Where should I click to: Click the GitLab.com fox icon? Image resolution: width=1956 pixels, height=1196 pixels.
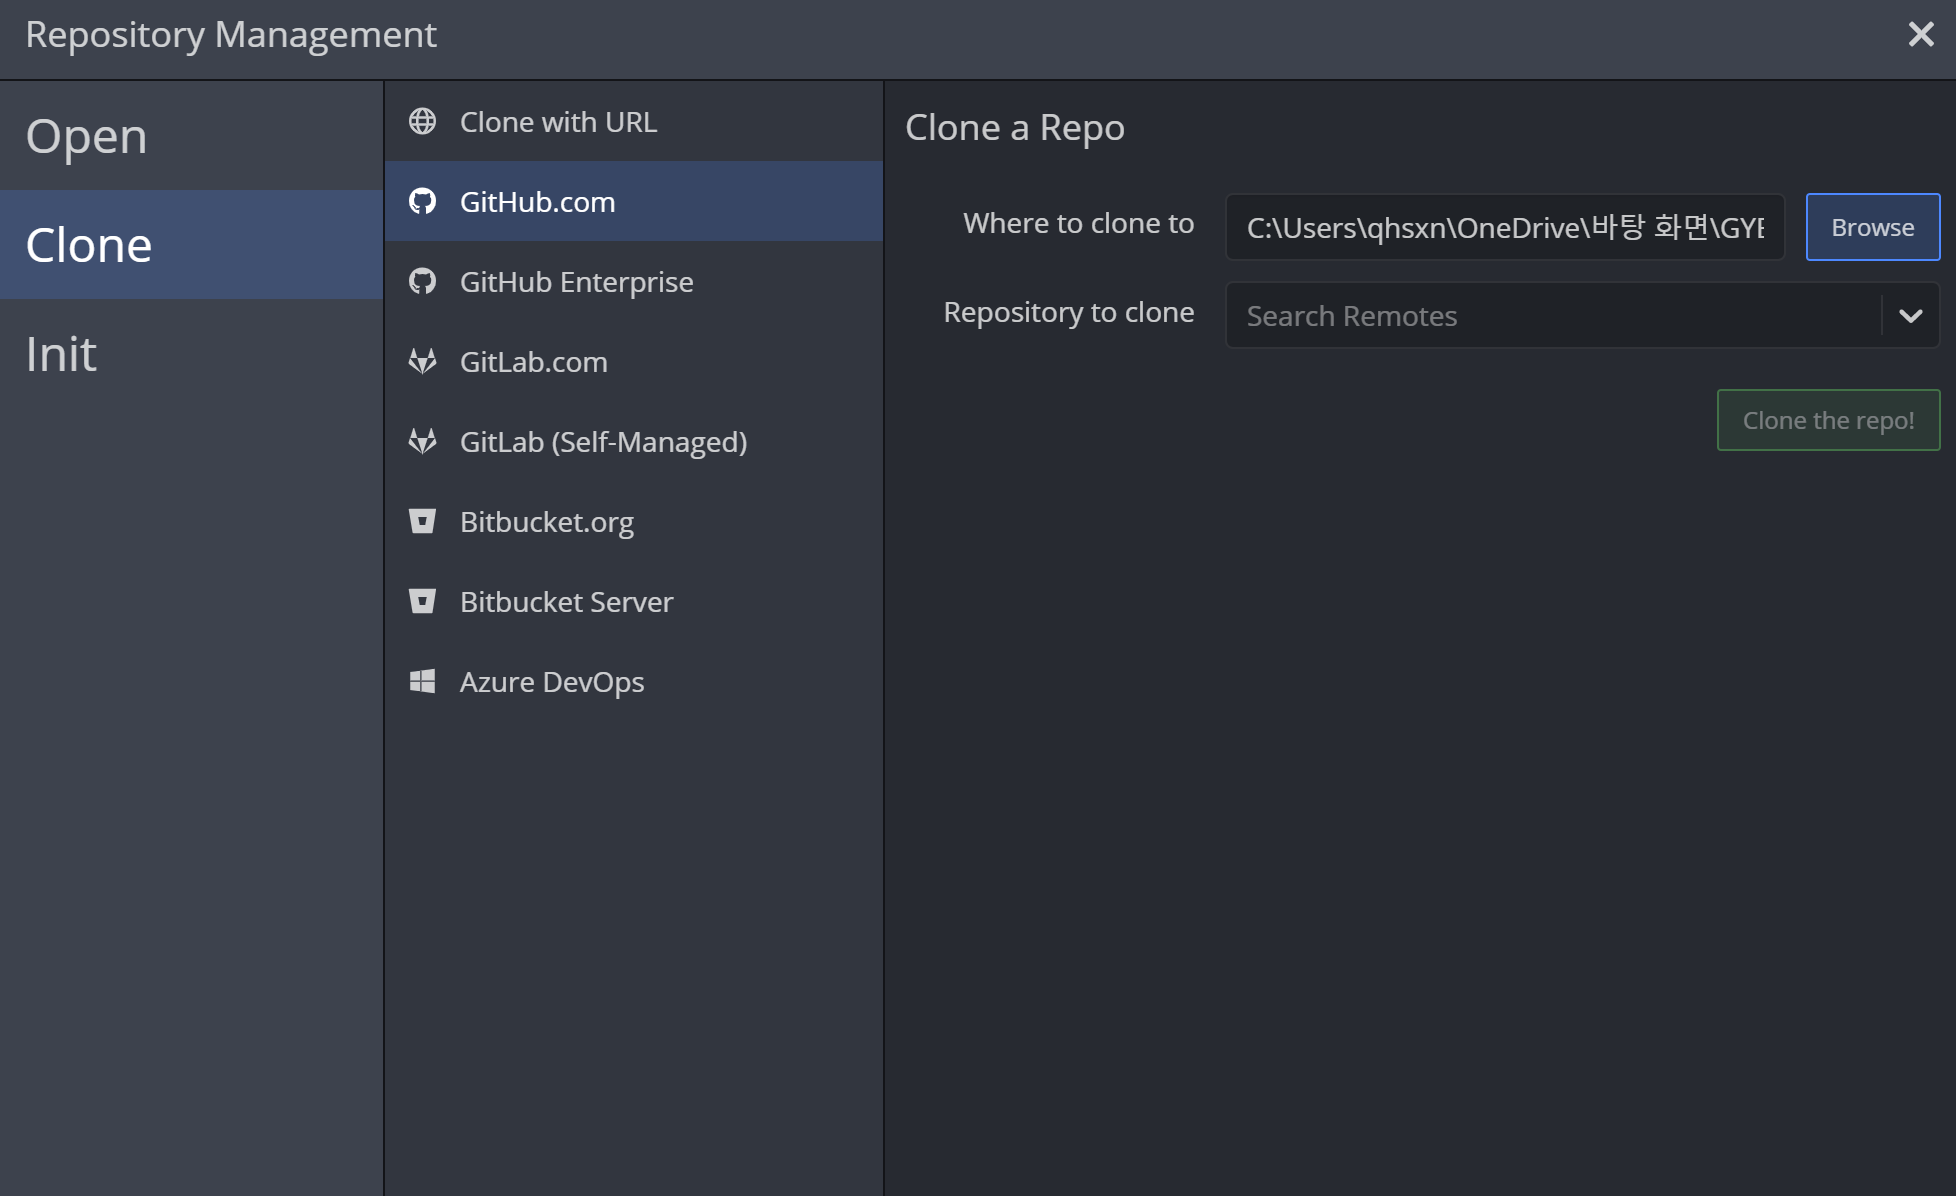coord(422,361)
